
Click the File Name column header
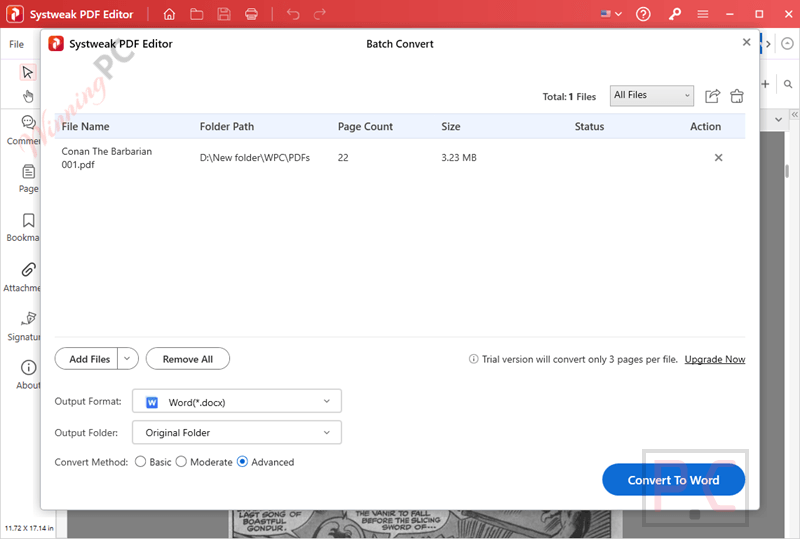[85, 127]
